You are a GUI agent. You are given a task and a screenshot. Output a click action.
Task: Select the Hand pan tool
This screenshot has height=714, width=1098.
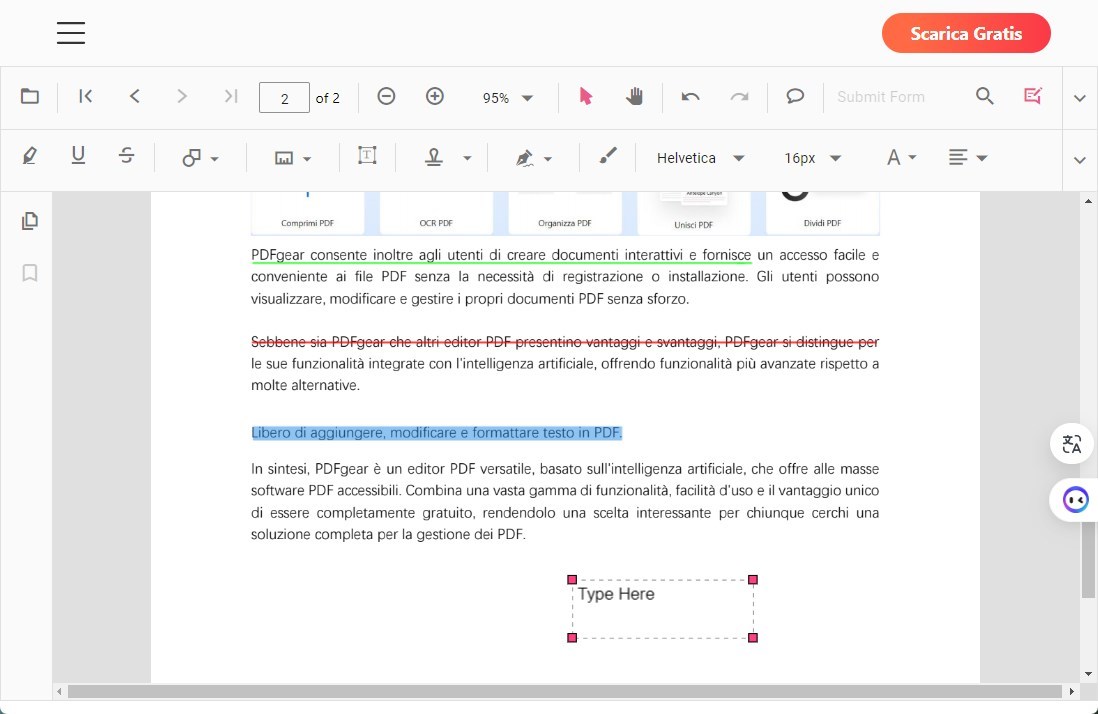634,96
